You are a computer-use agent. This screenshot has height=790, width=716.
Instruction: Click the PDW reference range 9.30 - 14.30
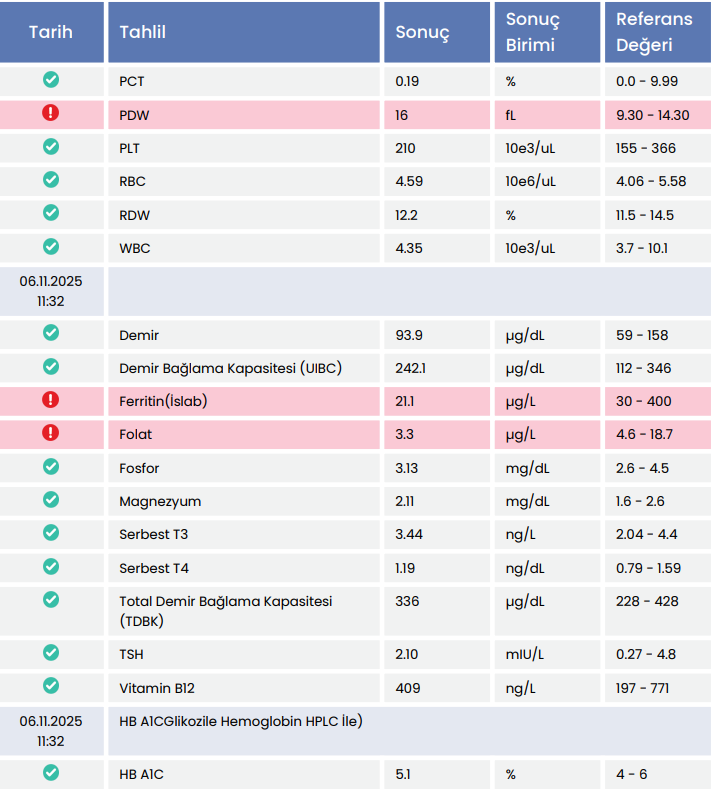653,115
